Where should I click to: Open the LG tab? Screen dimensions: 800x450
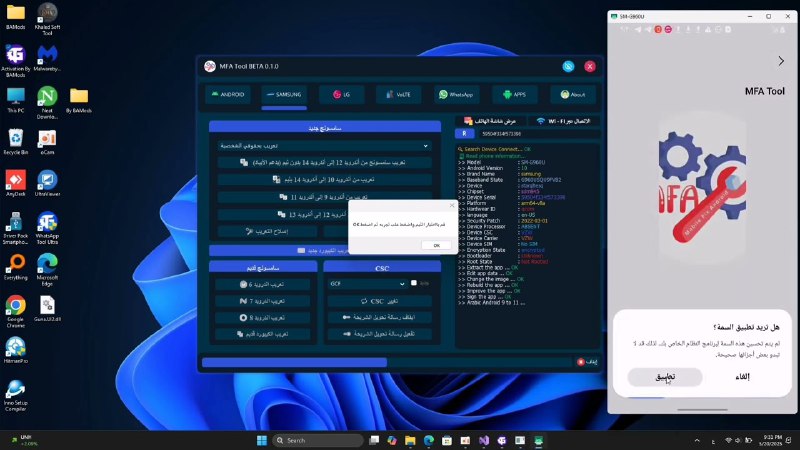(x=341, y=94)
